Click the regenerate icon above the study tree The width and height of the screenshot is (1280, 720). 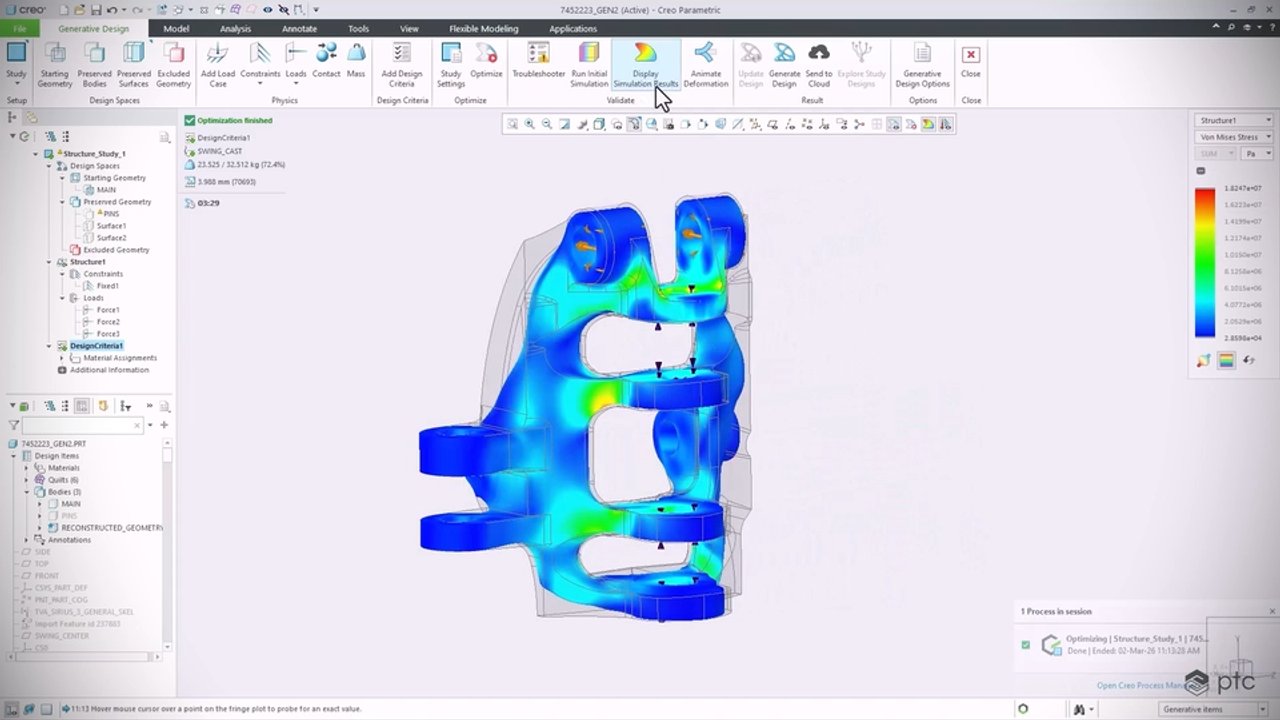tap(24, 136)
